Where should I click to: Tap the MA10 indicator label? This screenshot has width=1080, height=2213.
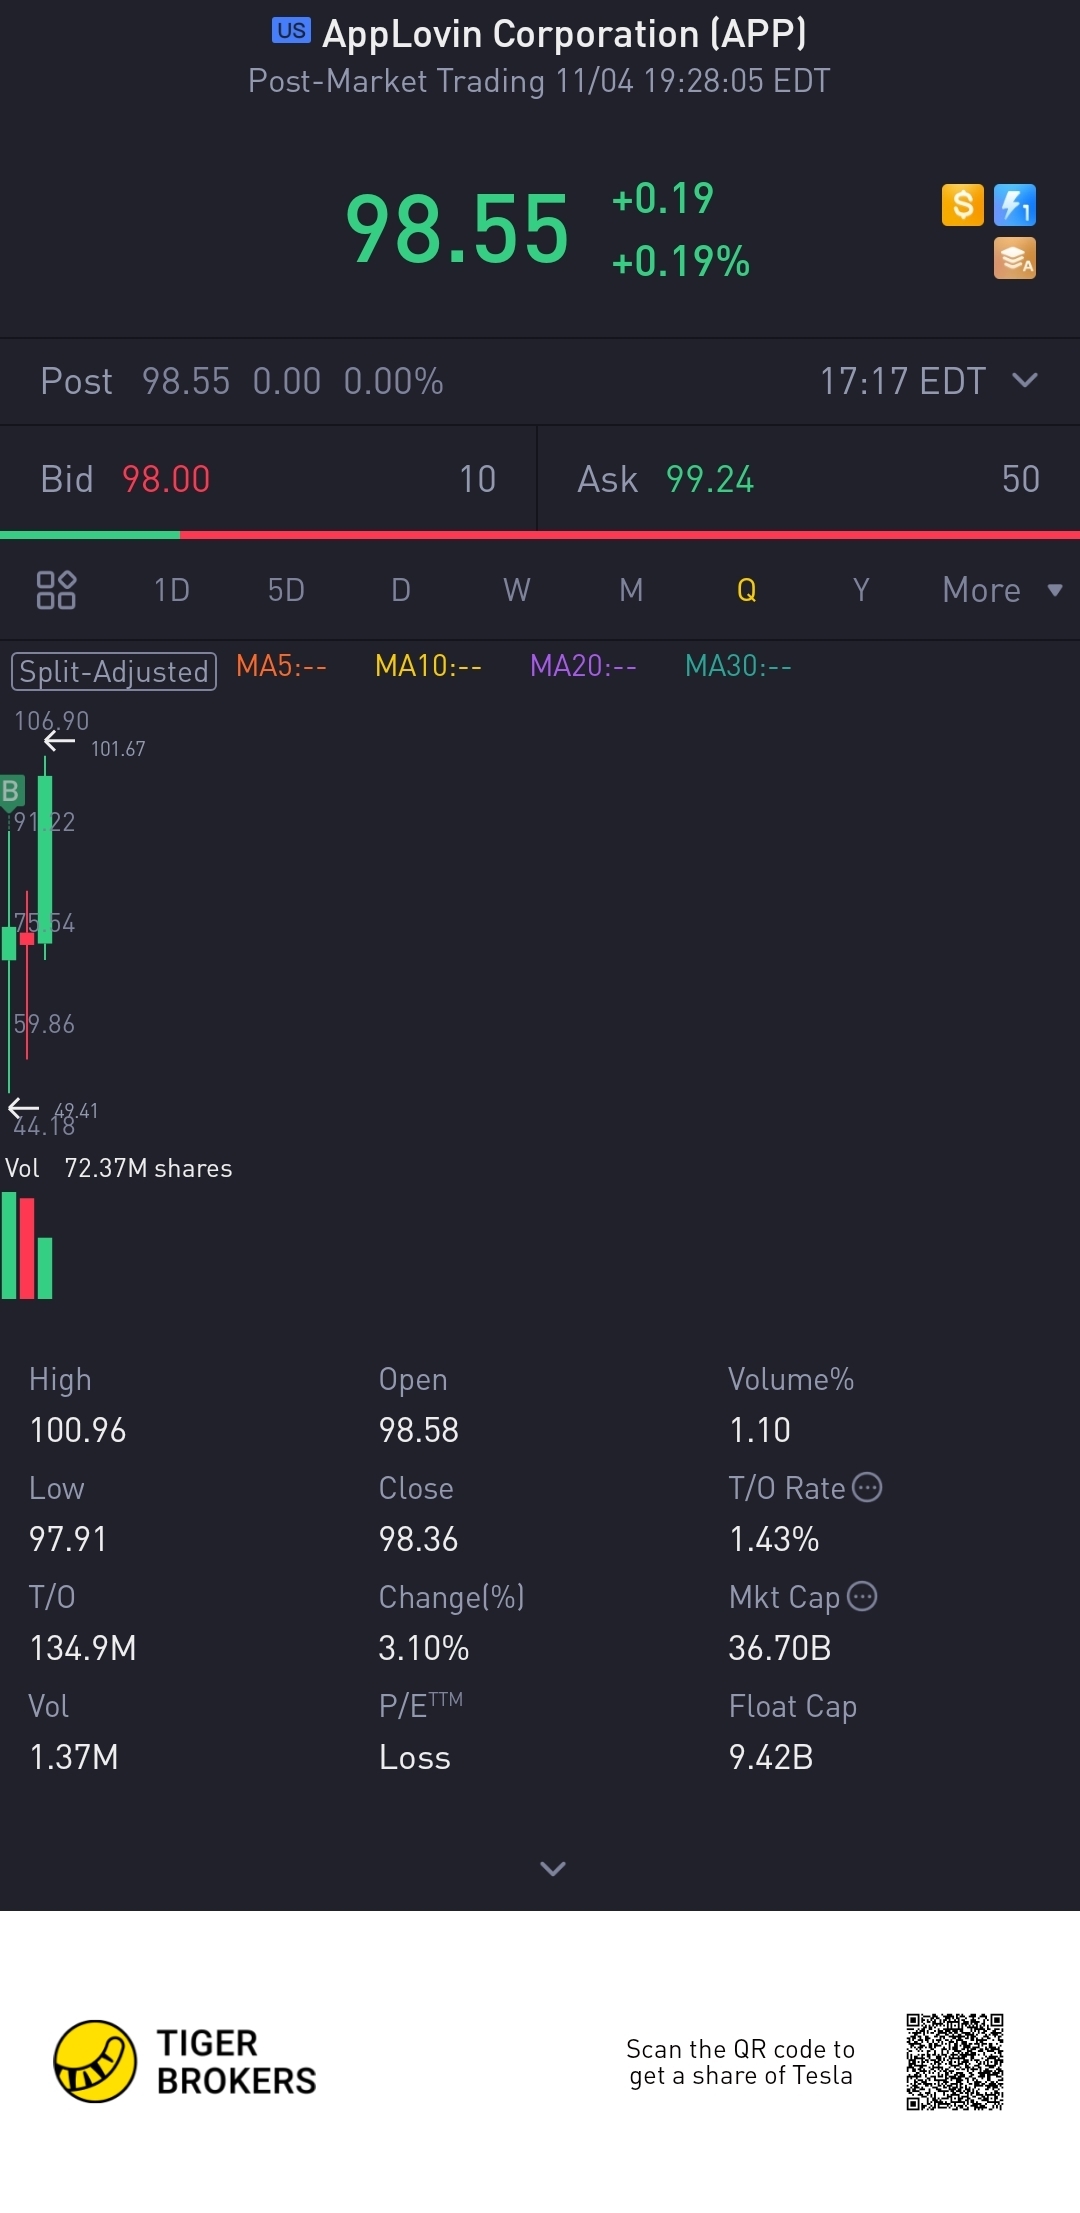click(428, 666)
